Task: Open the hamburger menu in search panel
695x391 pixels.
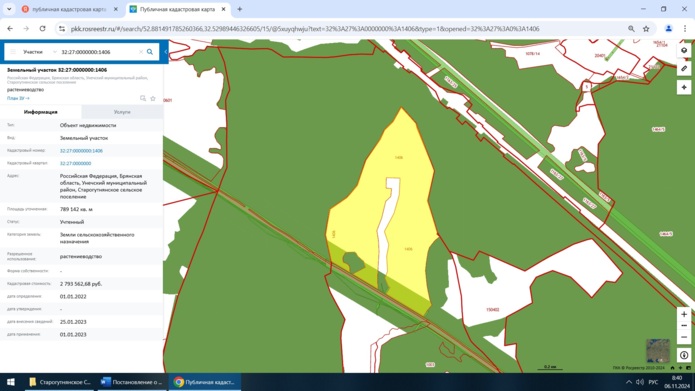Action: point(13,52)
